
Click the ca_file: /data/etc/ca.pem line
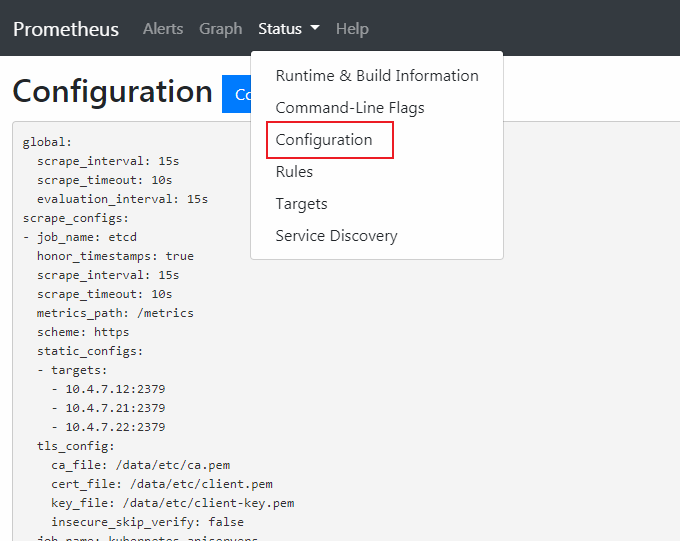coord(141,466)
